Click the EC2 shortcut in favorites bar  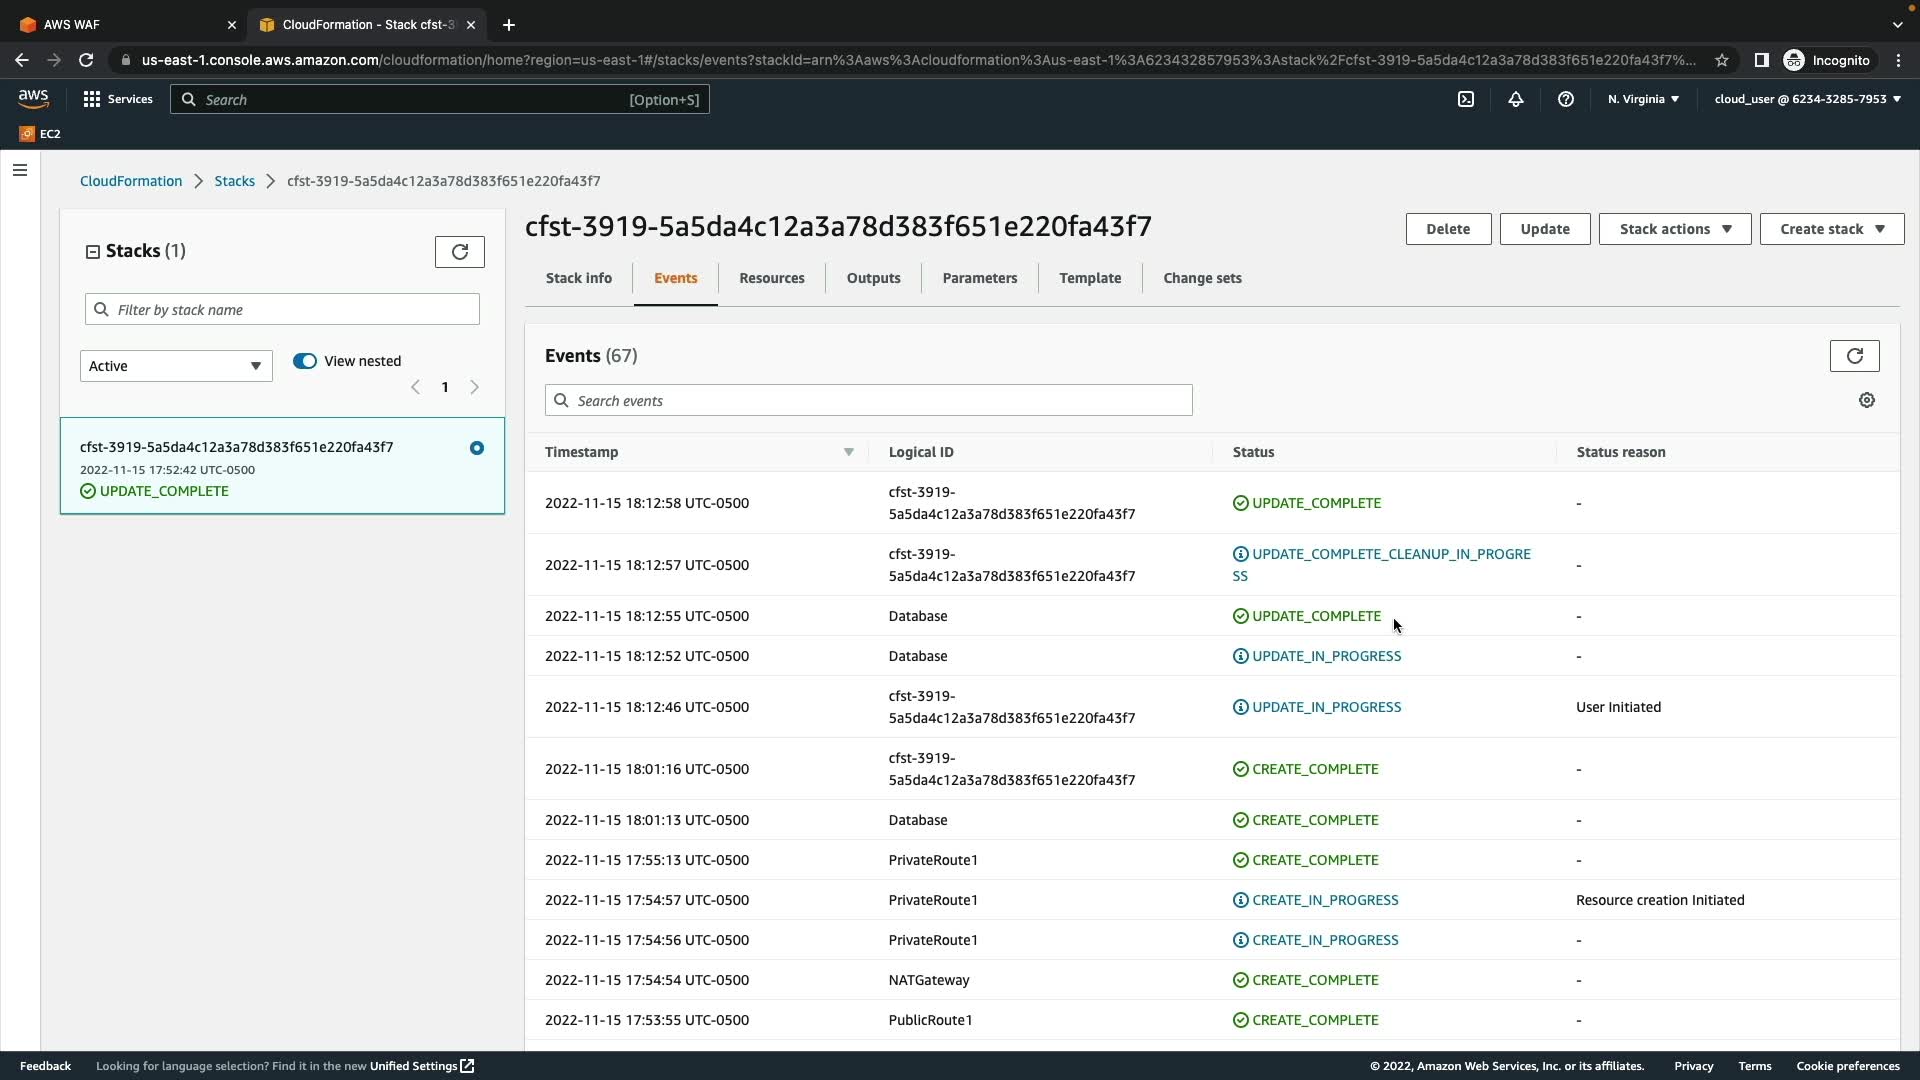coord(40,134)
